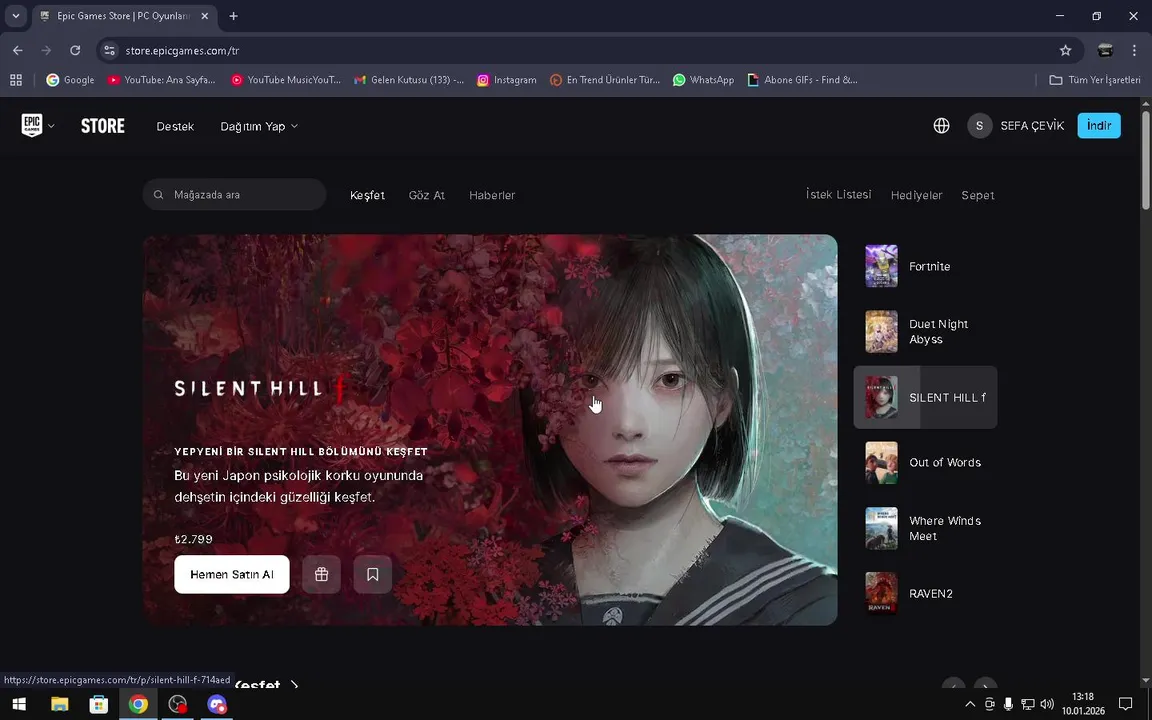Click the SILENT HILL f hero banner logo
Viewport: 1152px width, 720px height.
coord(260,389)
